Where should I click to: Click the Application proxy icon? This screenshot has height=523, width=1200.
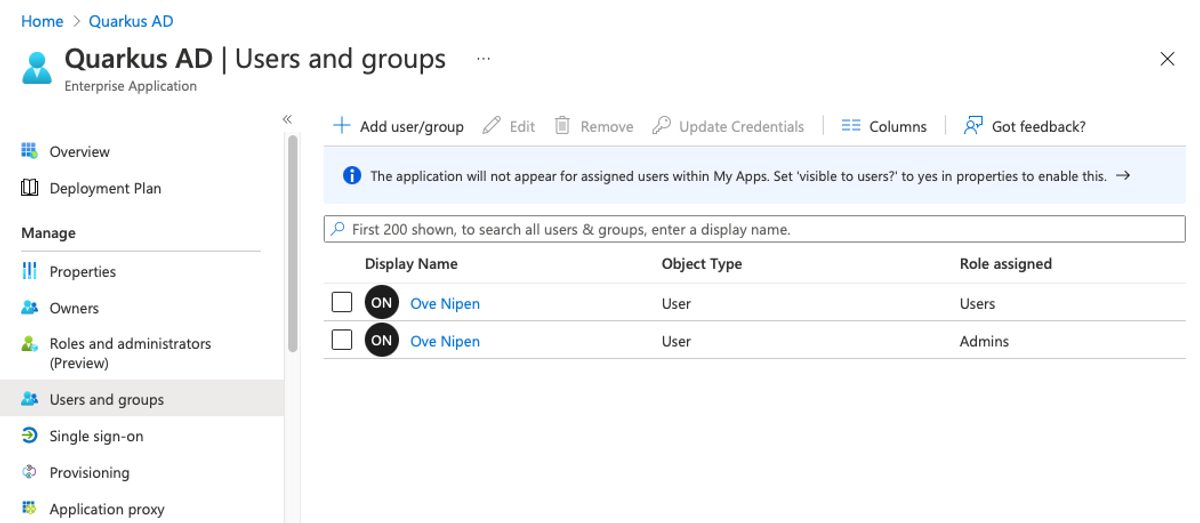(30, 509)
